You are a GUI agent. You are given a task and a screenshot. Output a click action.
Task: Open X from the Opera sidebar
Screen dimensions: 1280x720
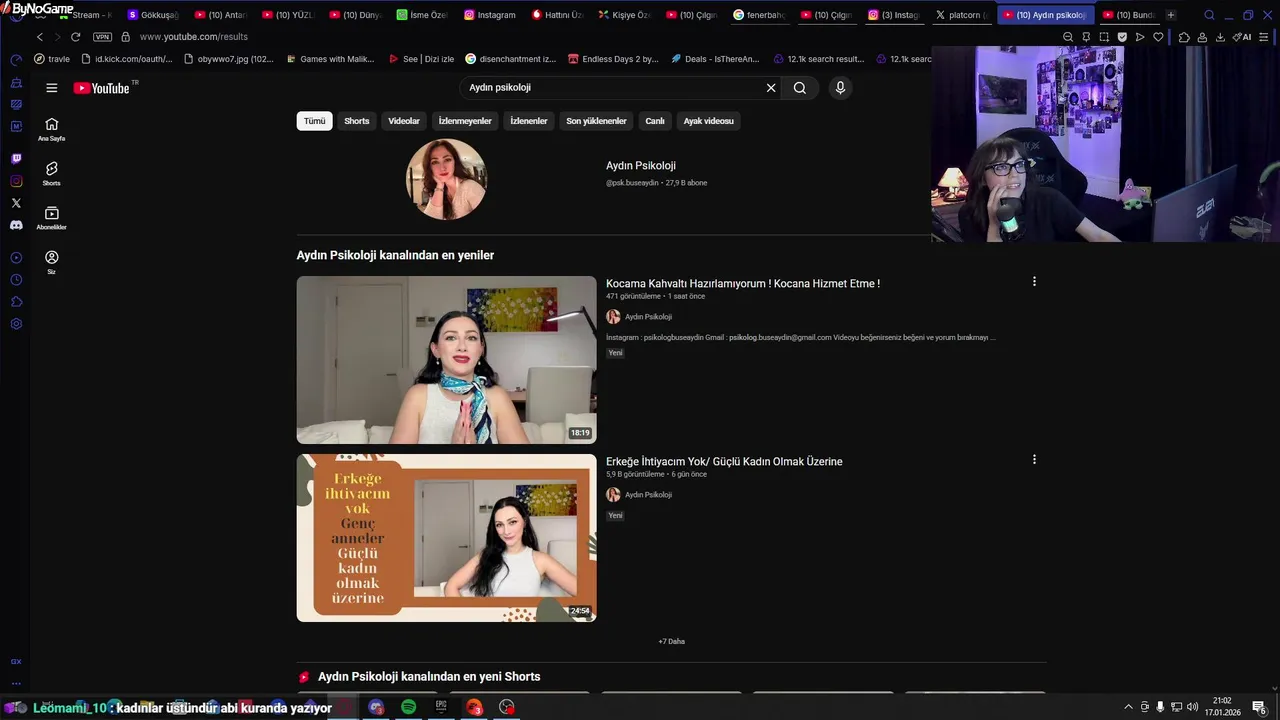pyautogui.click(x=16, y=203)
